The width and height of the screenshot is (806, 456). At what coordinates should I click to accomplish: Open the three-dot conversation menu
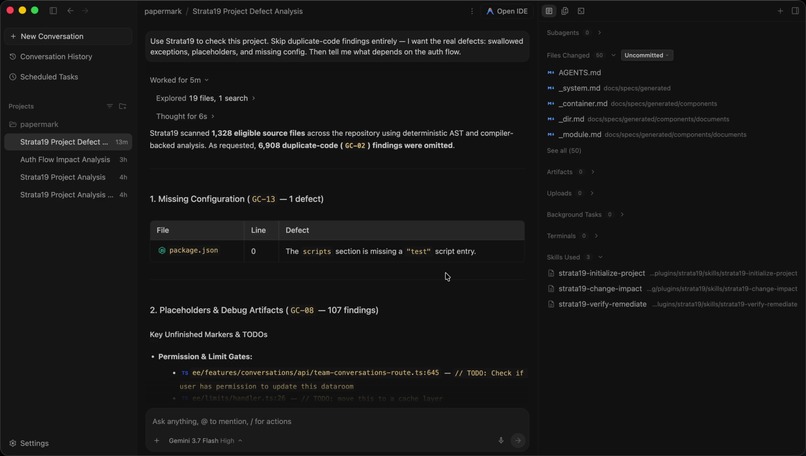tap(472, 11)
